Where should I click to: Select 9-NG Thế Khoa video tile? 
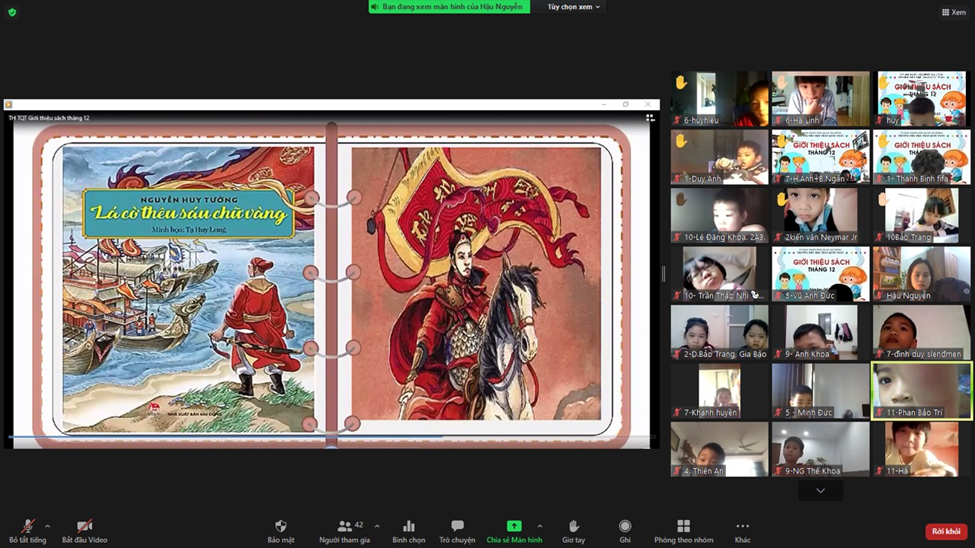[821, 449]
